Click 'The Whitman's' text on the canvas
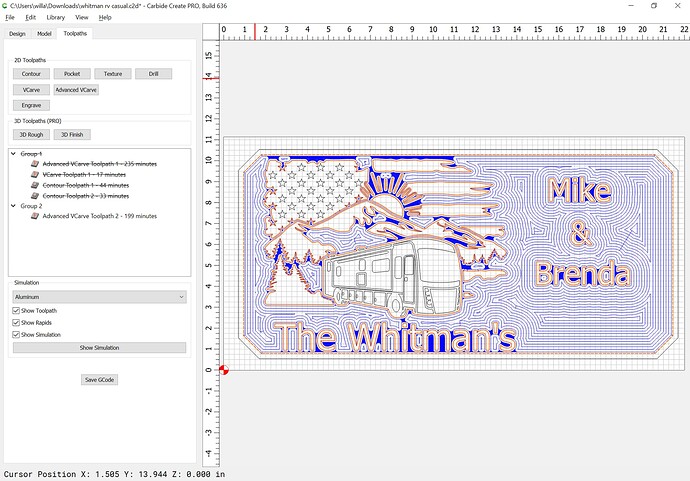This screenshot has width=690, height=481. (395, 338)
